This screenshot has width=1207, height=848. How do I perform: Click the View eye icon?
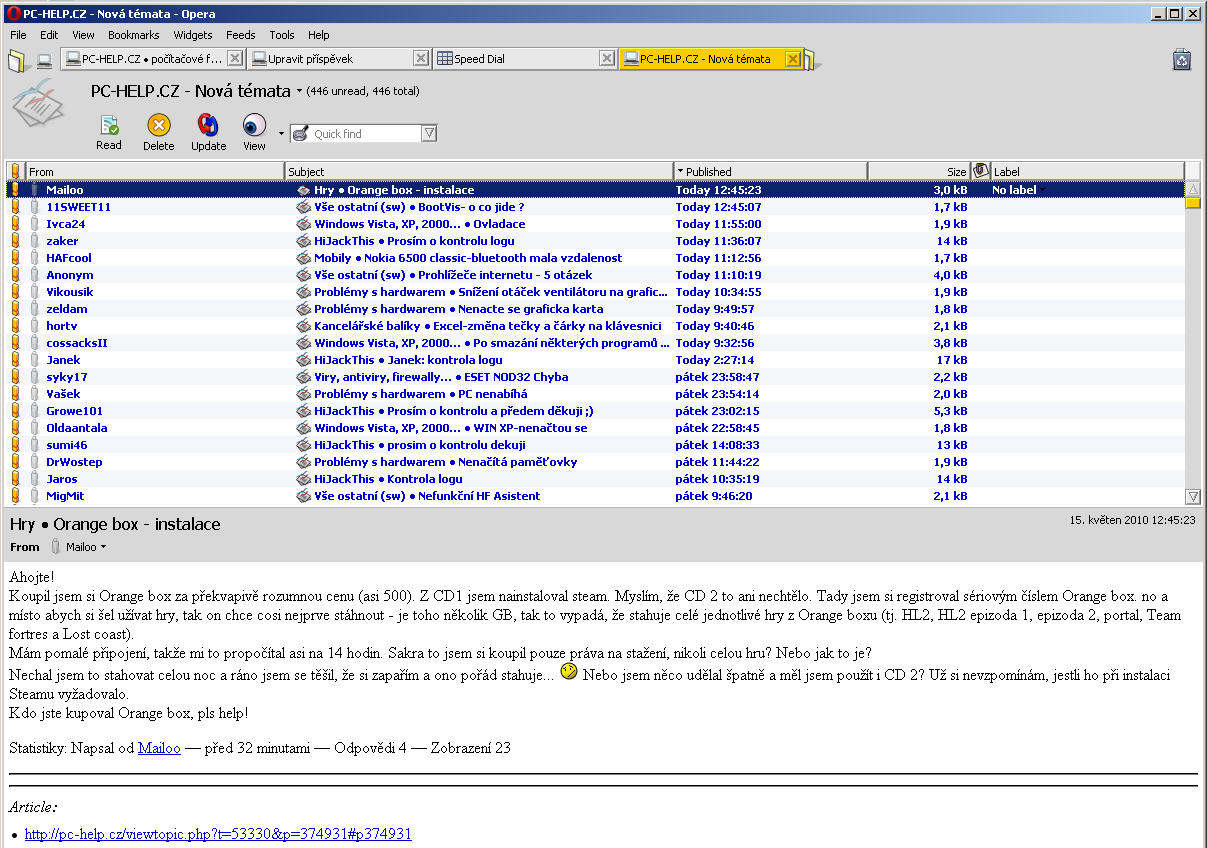[x=254, y=126]
